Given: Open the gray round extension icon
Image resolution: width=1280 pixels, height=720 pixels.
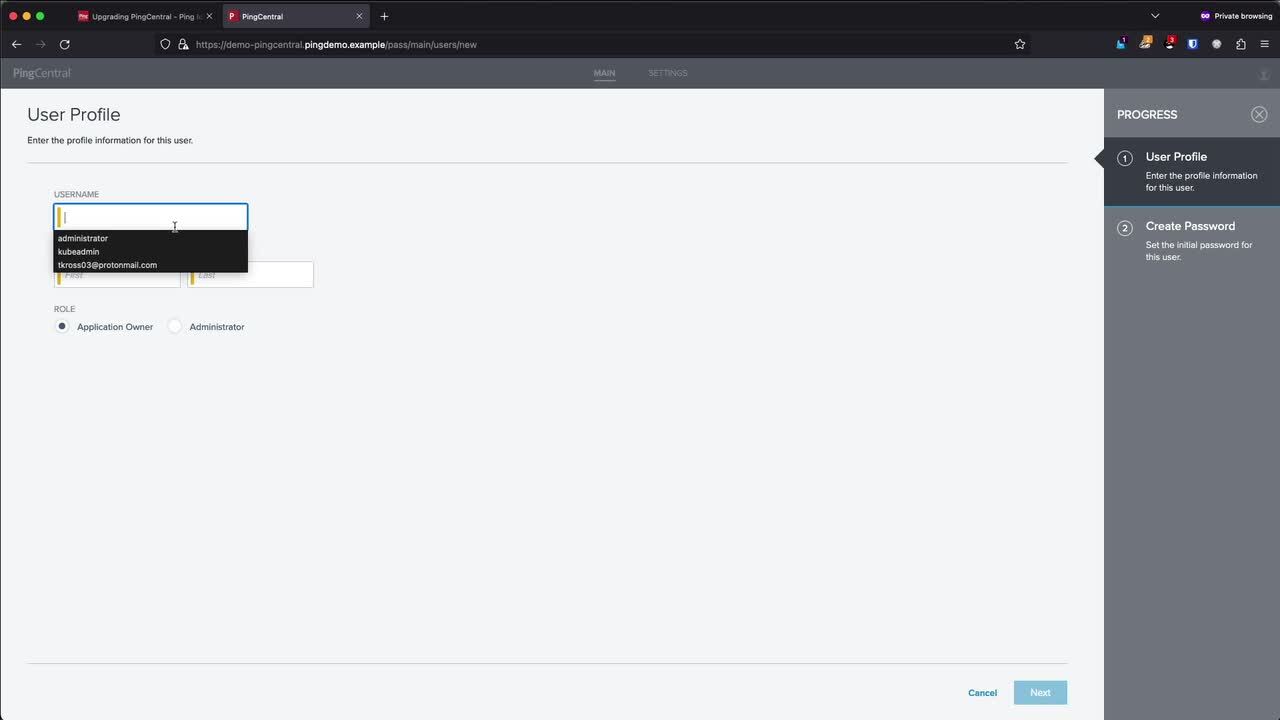Looking at the screenshot, I should pos(1217,44).
